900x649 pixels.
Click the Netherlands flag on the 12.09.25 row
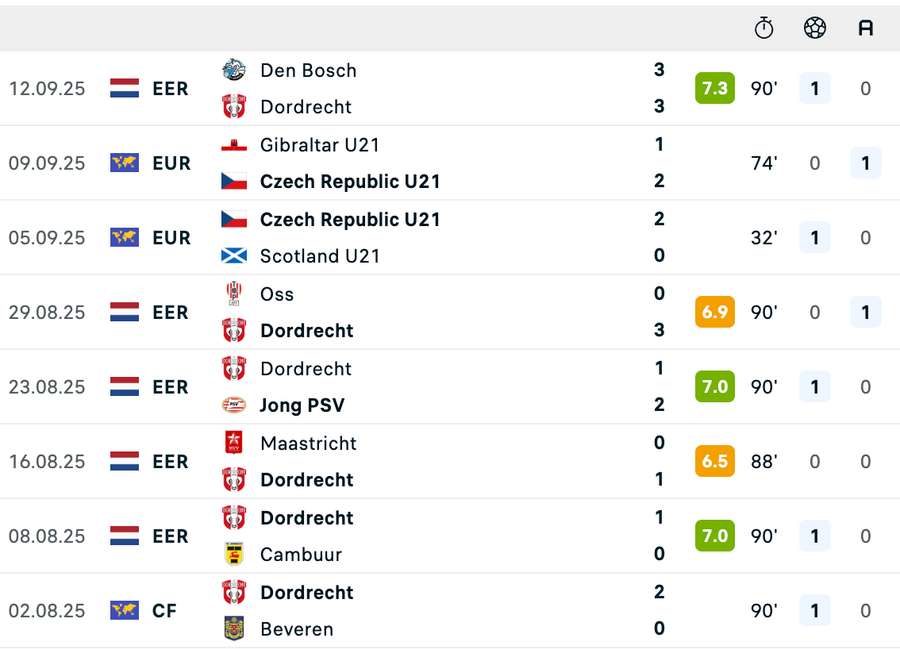[x=125, y=88]
